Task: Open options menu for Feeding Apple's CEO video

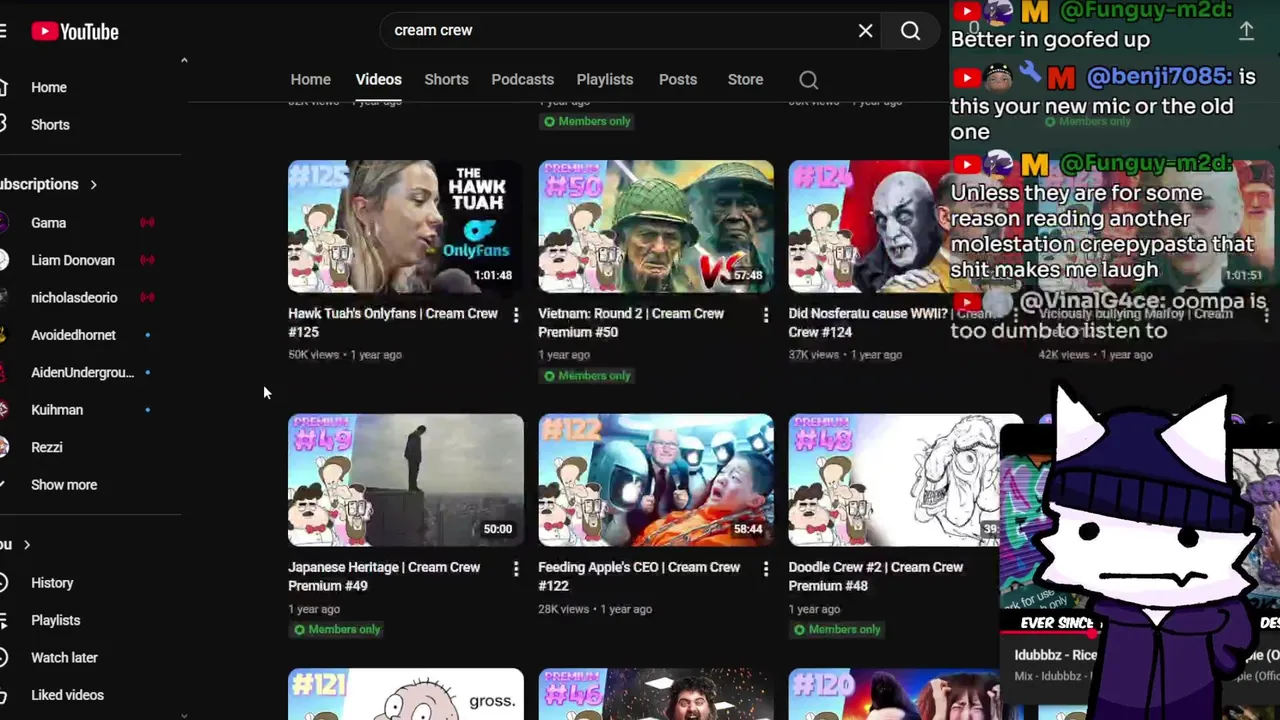Action: (766, 569)
